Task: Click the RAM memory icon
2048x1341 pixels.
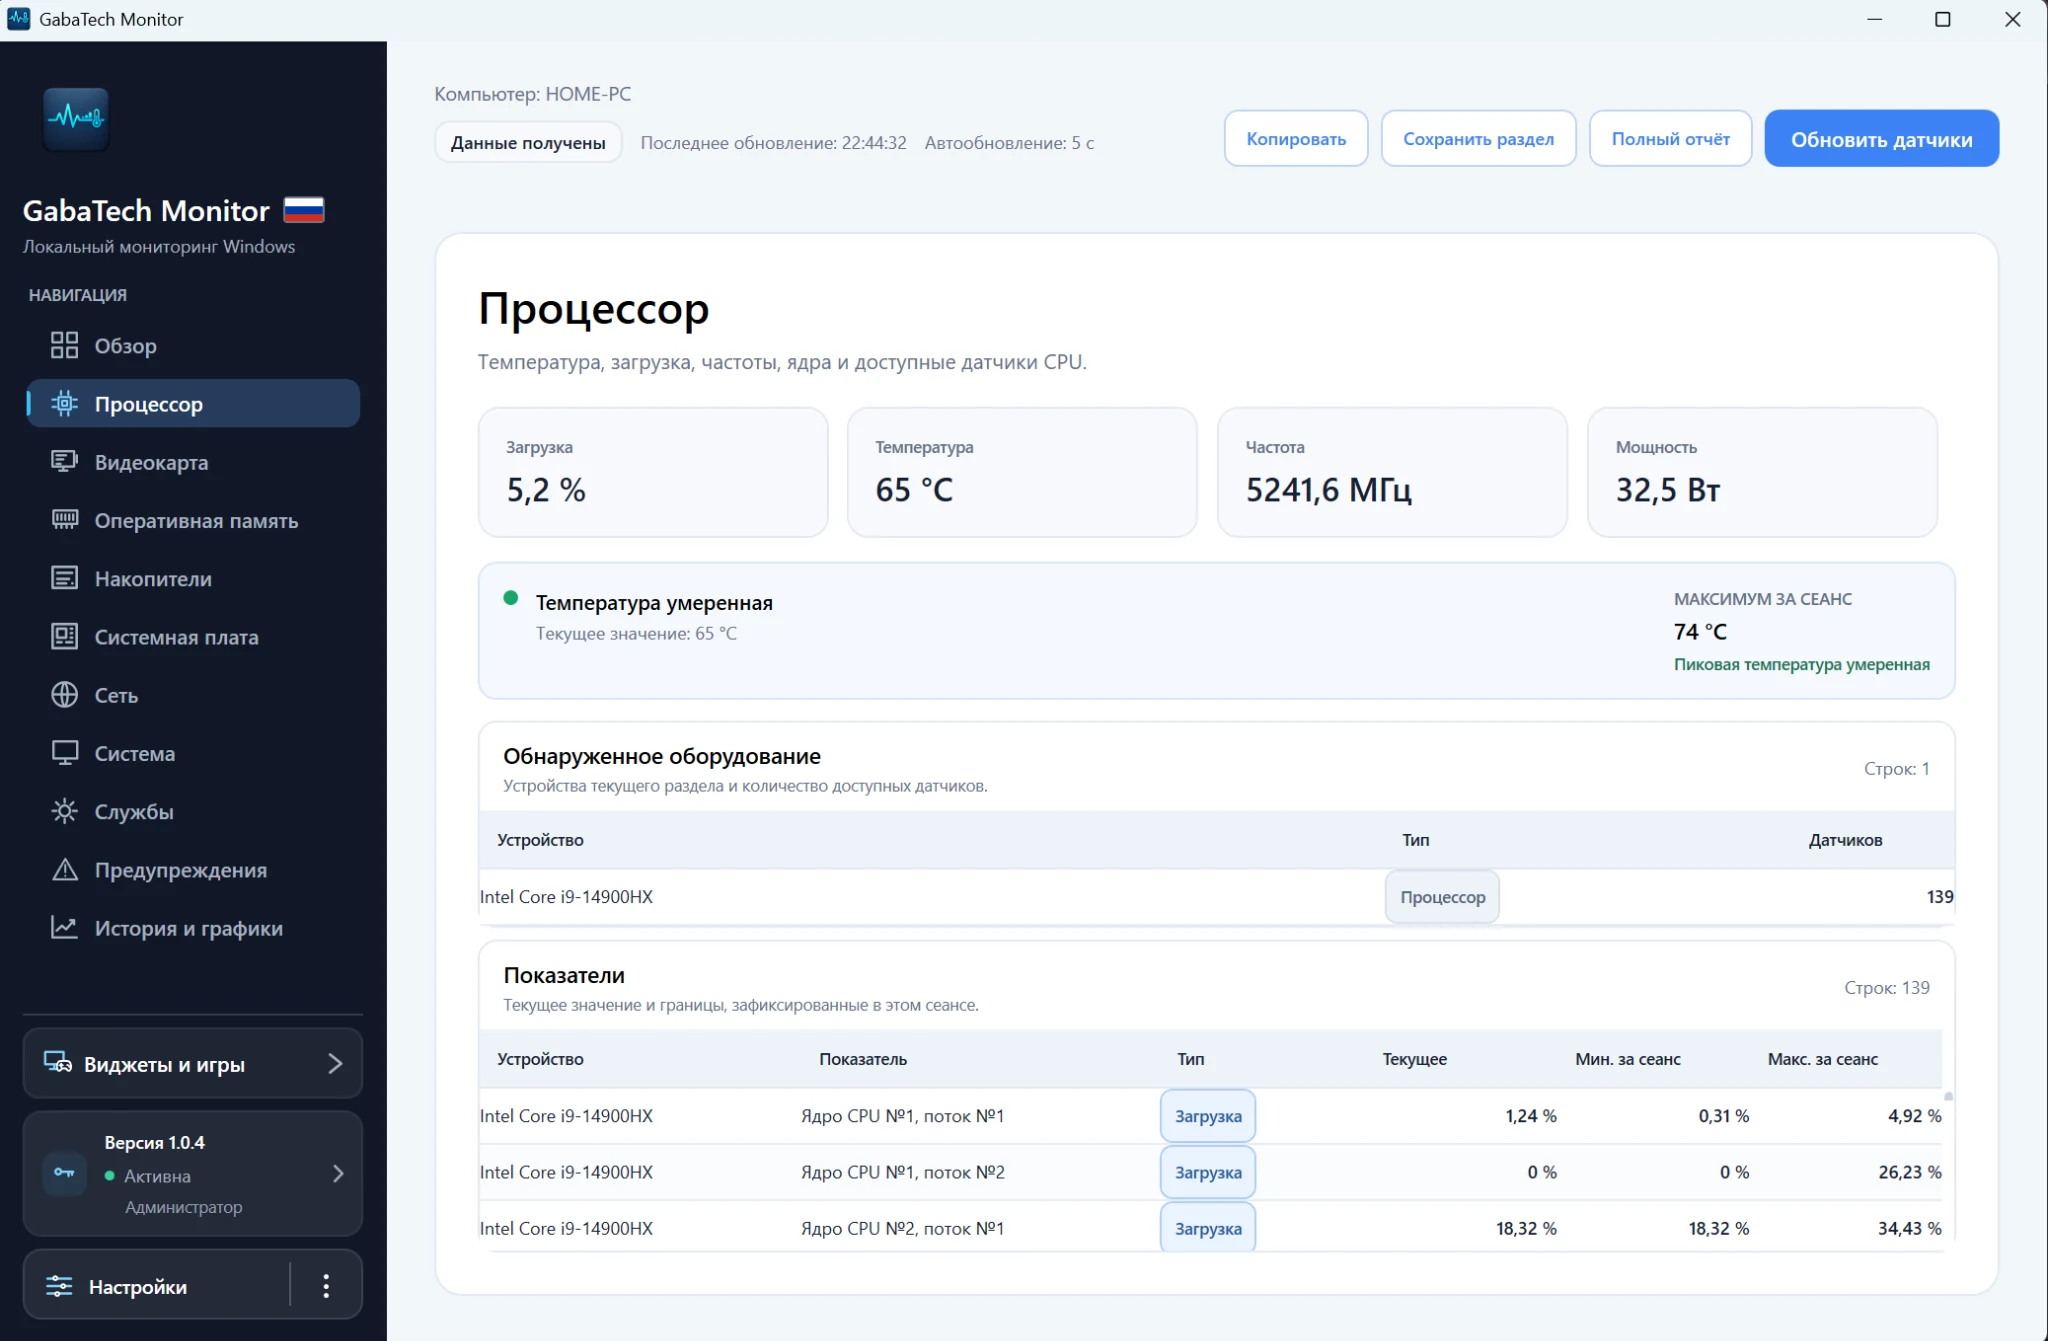Action: 64,519
